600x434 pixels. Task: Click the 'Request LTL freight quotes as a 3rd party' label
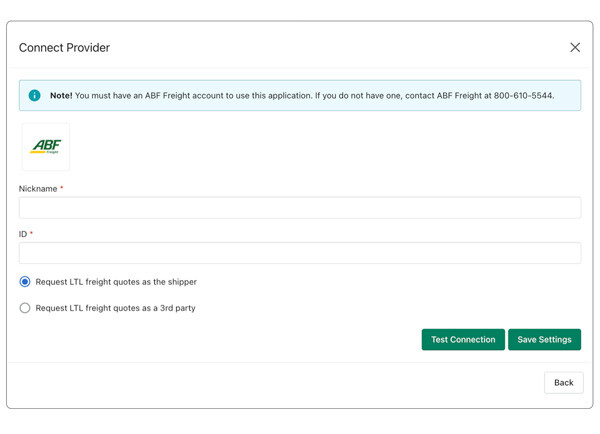click(x=115, y=308)
